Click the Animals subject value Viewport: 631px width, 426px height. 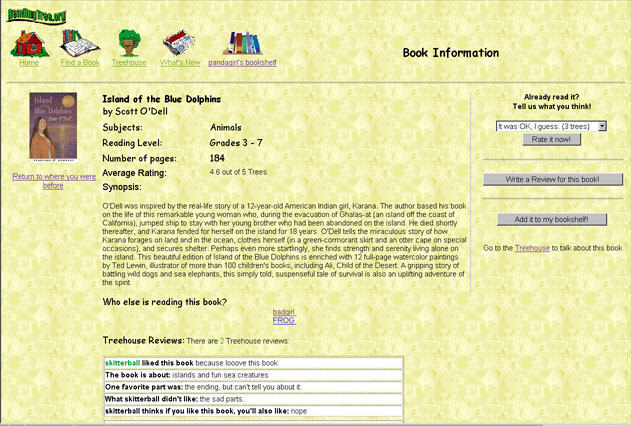[x=226, y=128]
